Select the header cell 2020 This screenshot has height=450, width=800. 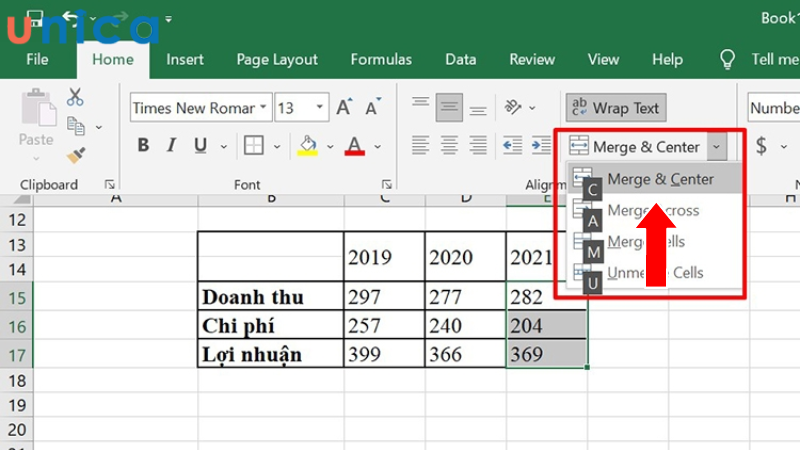coord(465,257)
